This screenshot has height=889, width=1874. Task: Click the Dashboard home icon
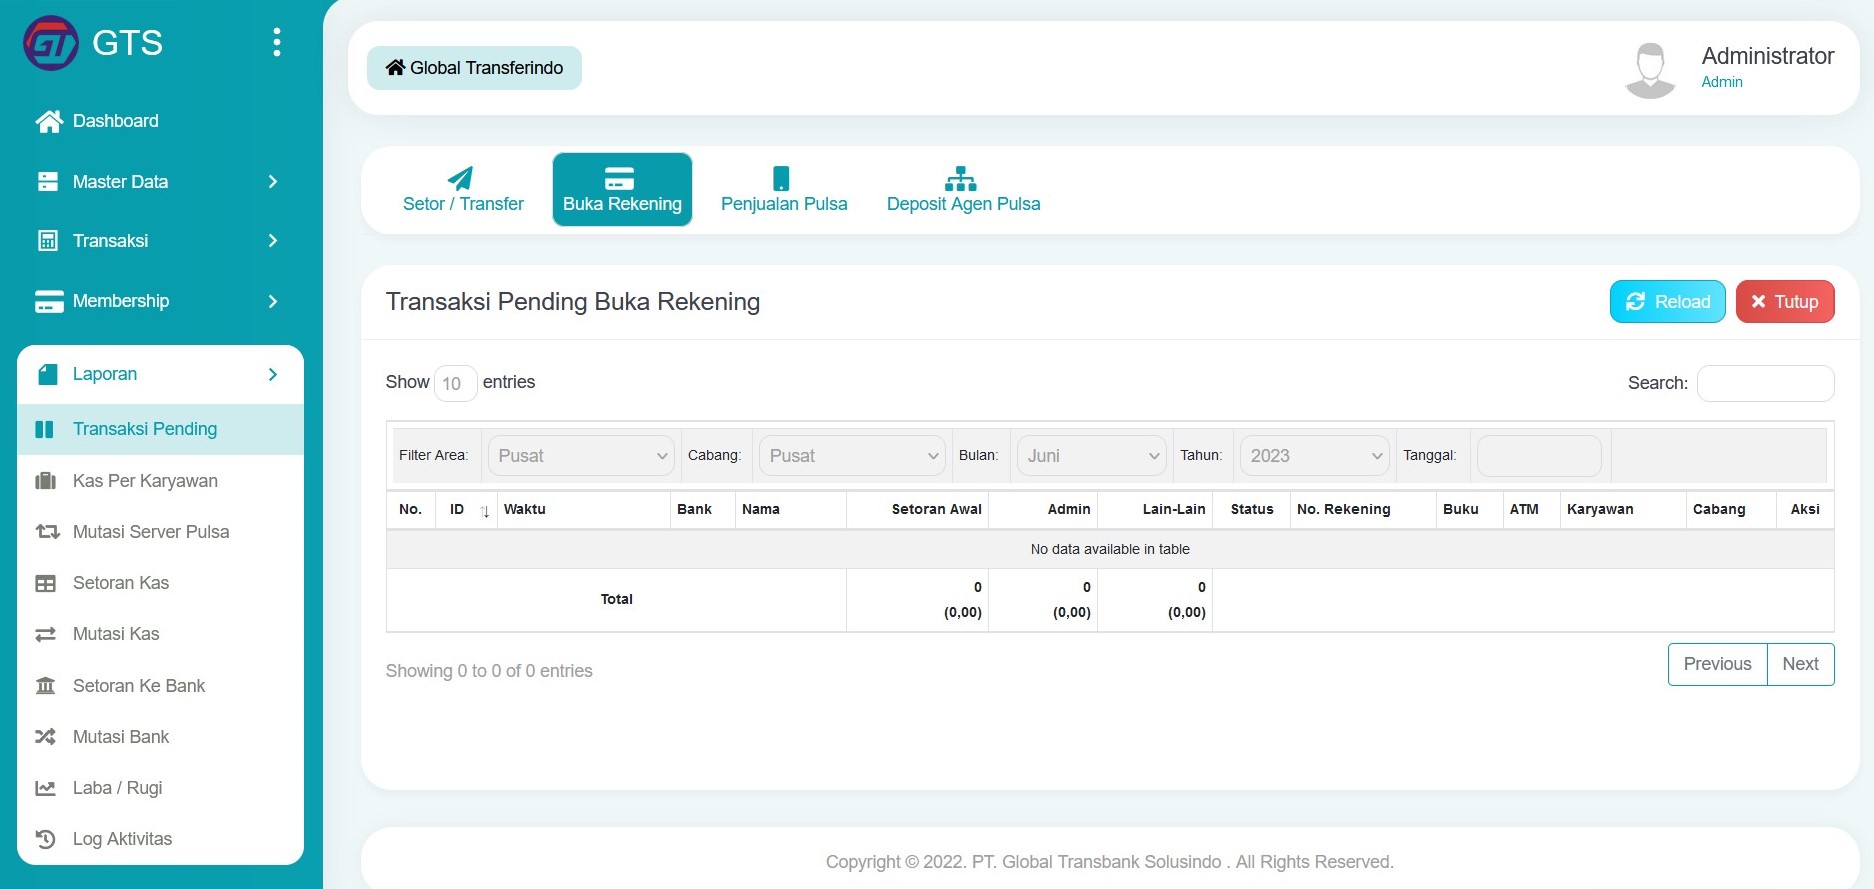tap(49, 121)
